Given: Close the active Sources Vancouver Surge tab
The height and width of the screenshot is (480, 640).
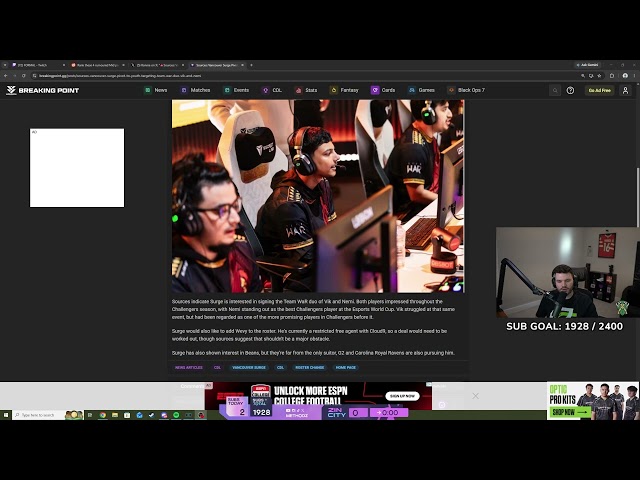Looking at the screenshot, I should [242, 65].
